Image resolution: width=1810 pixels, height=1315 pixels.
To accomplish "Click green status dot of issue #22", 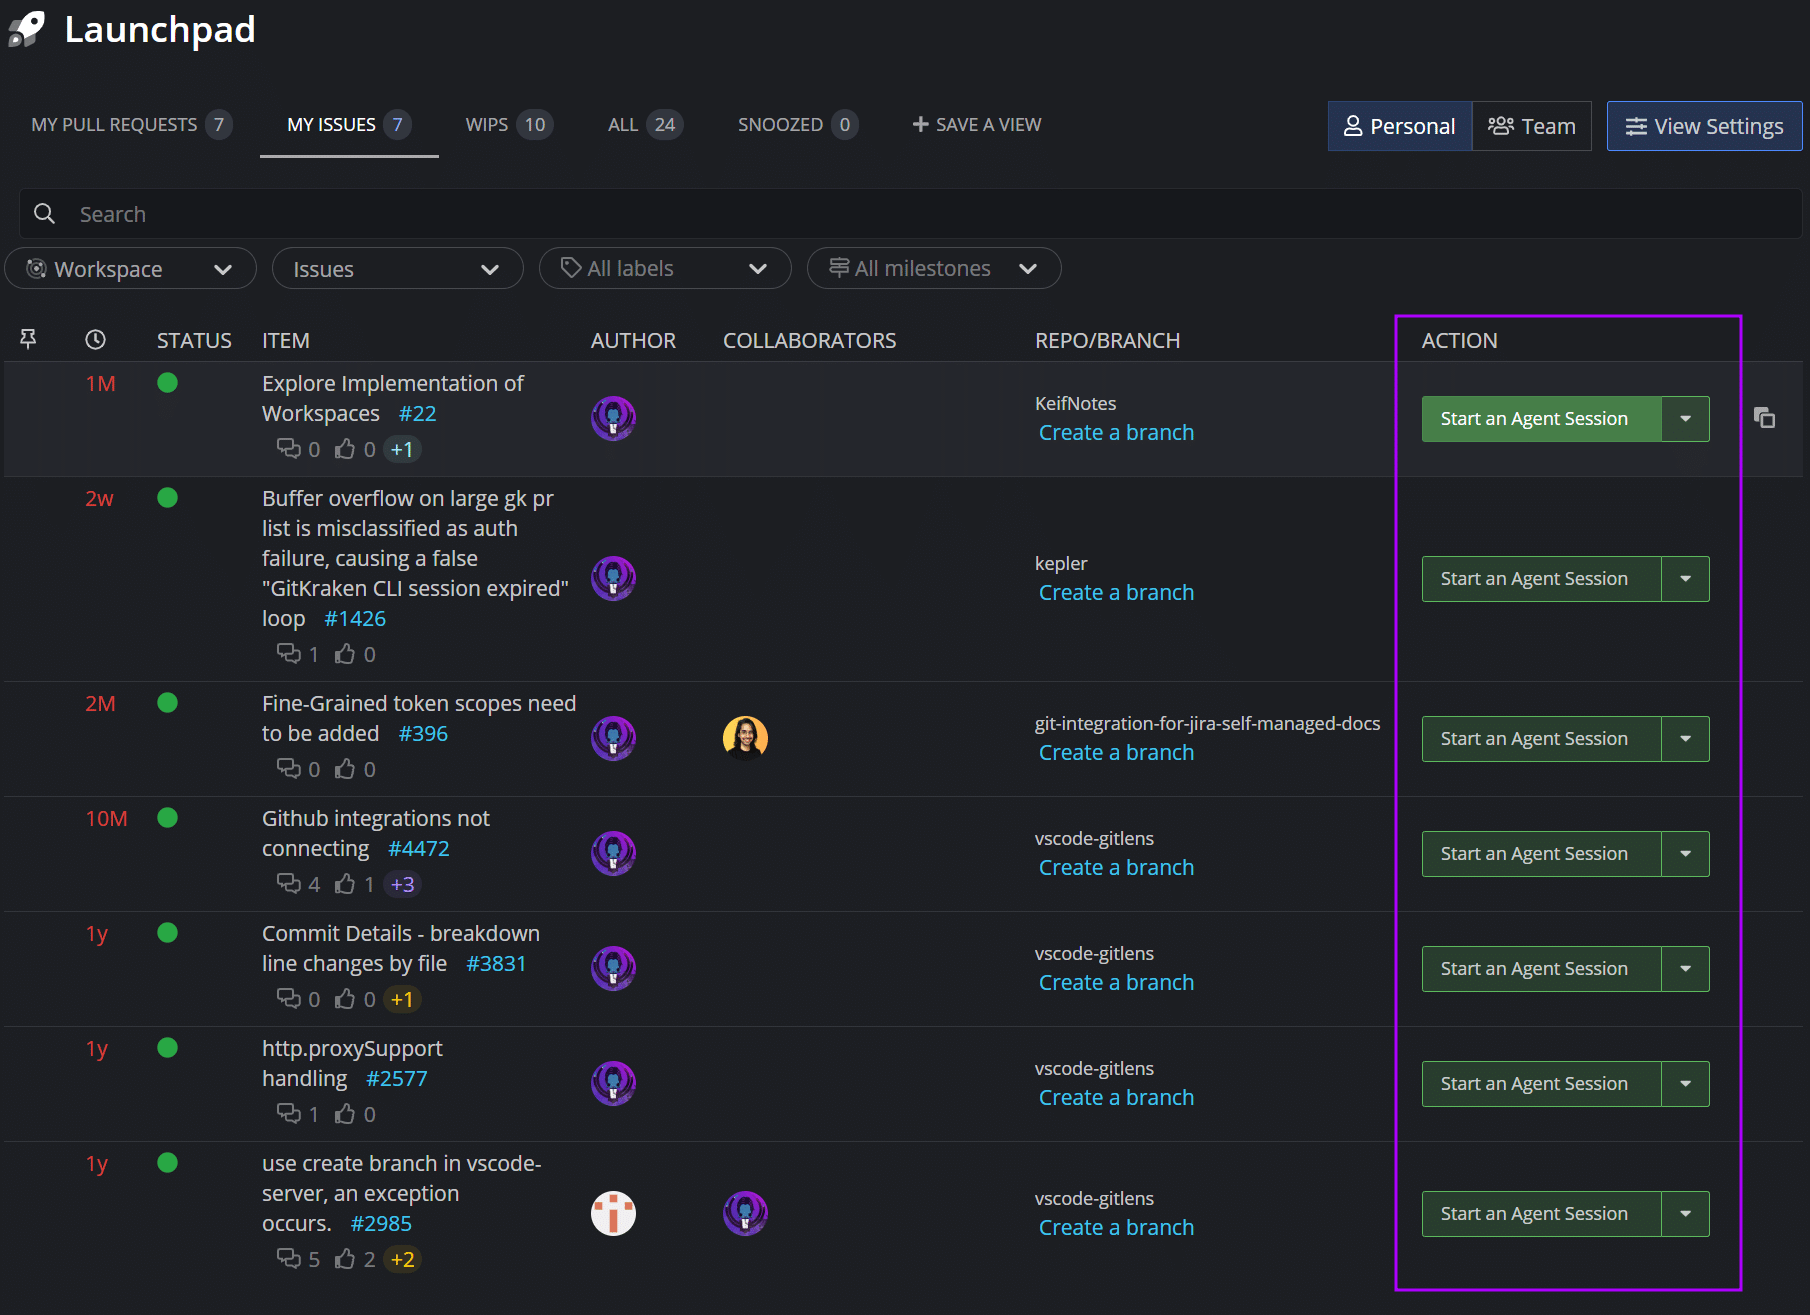I will pyautogui.click(x=167, y=383).
